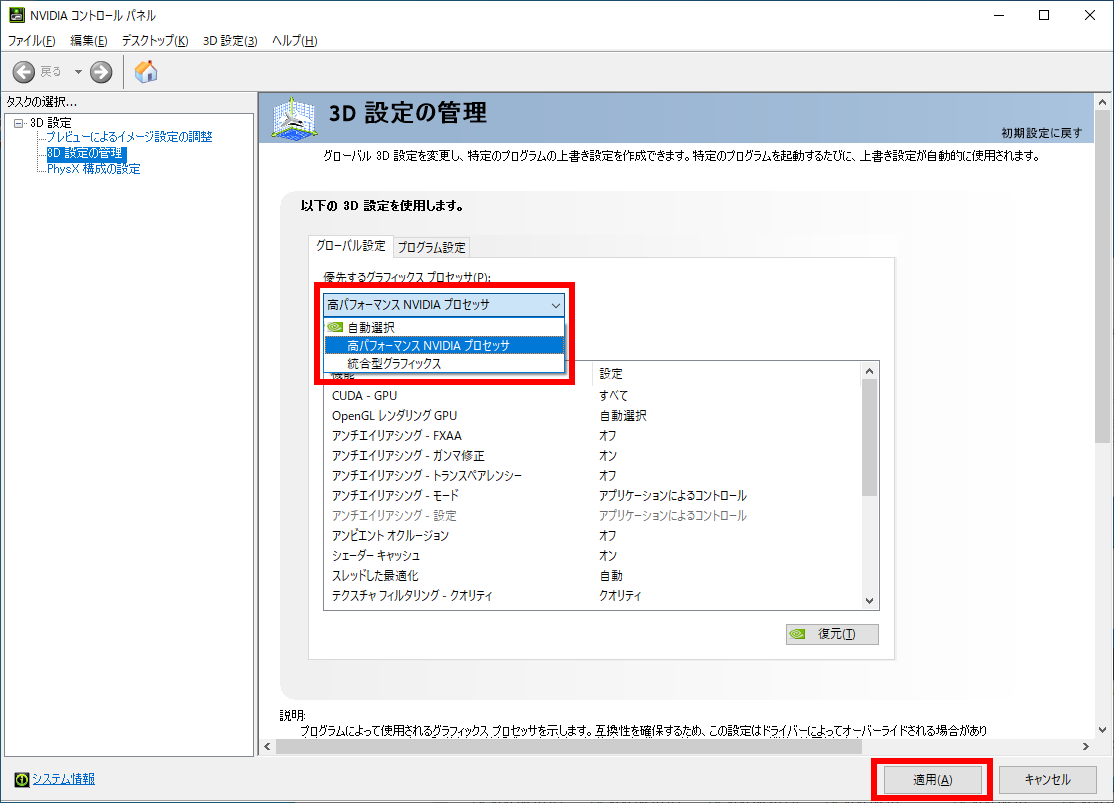Open the ファイル(F) menu

point(31,41)
